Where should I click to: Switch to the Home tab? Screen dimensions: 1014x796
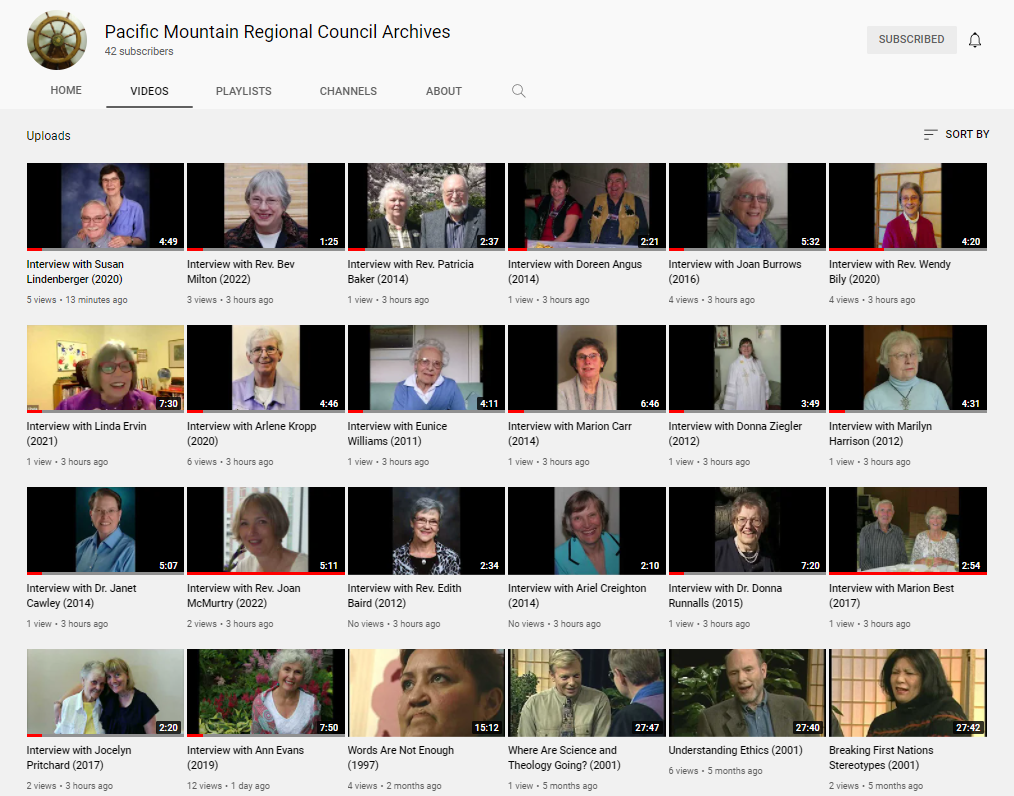(66, 91)
